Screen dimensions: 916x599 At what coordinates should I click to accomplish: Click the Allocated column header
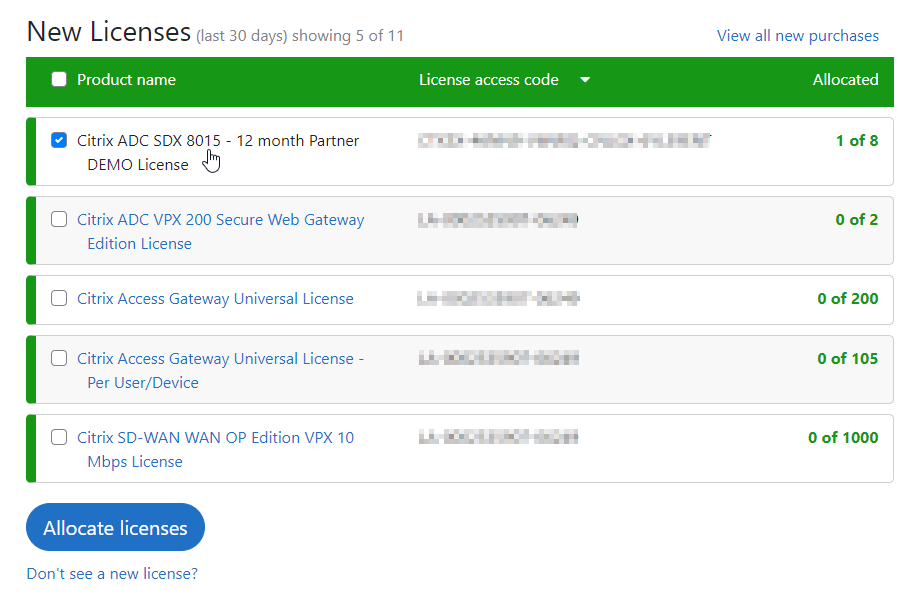[845, 79]
